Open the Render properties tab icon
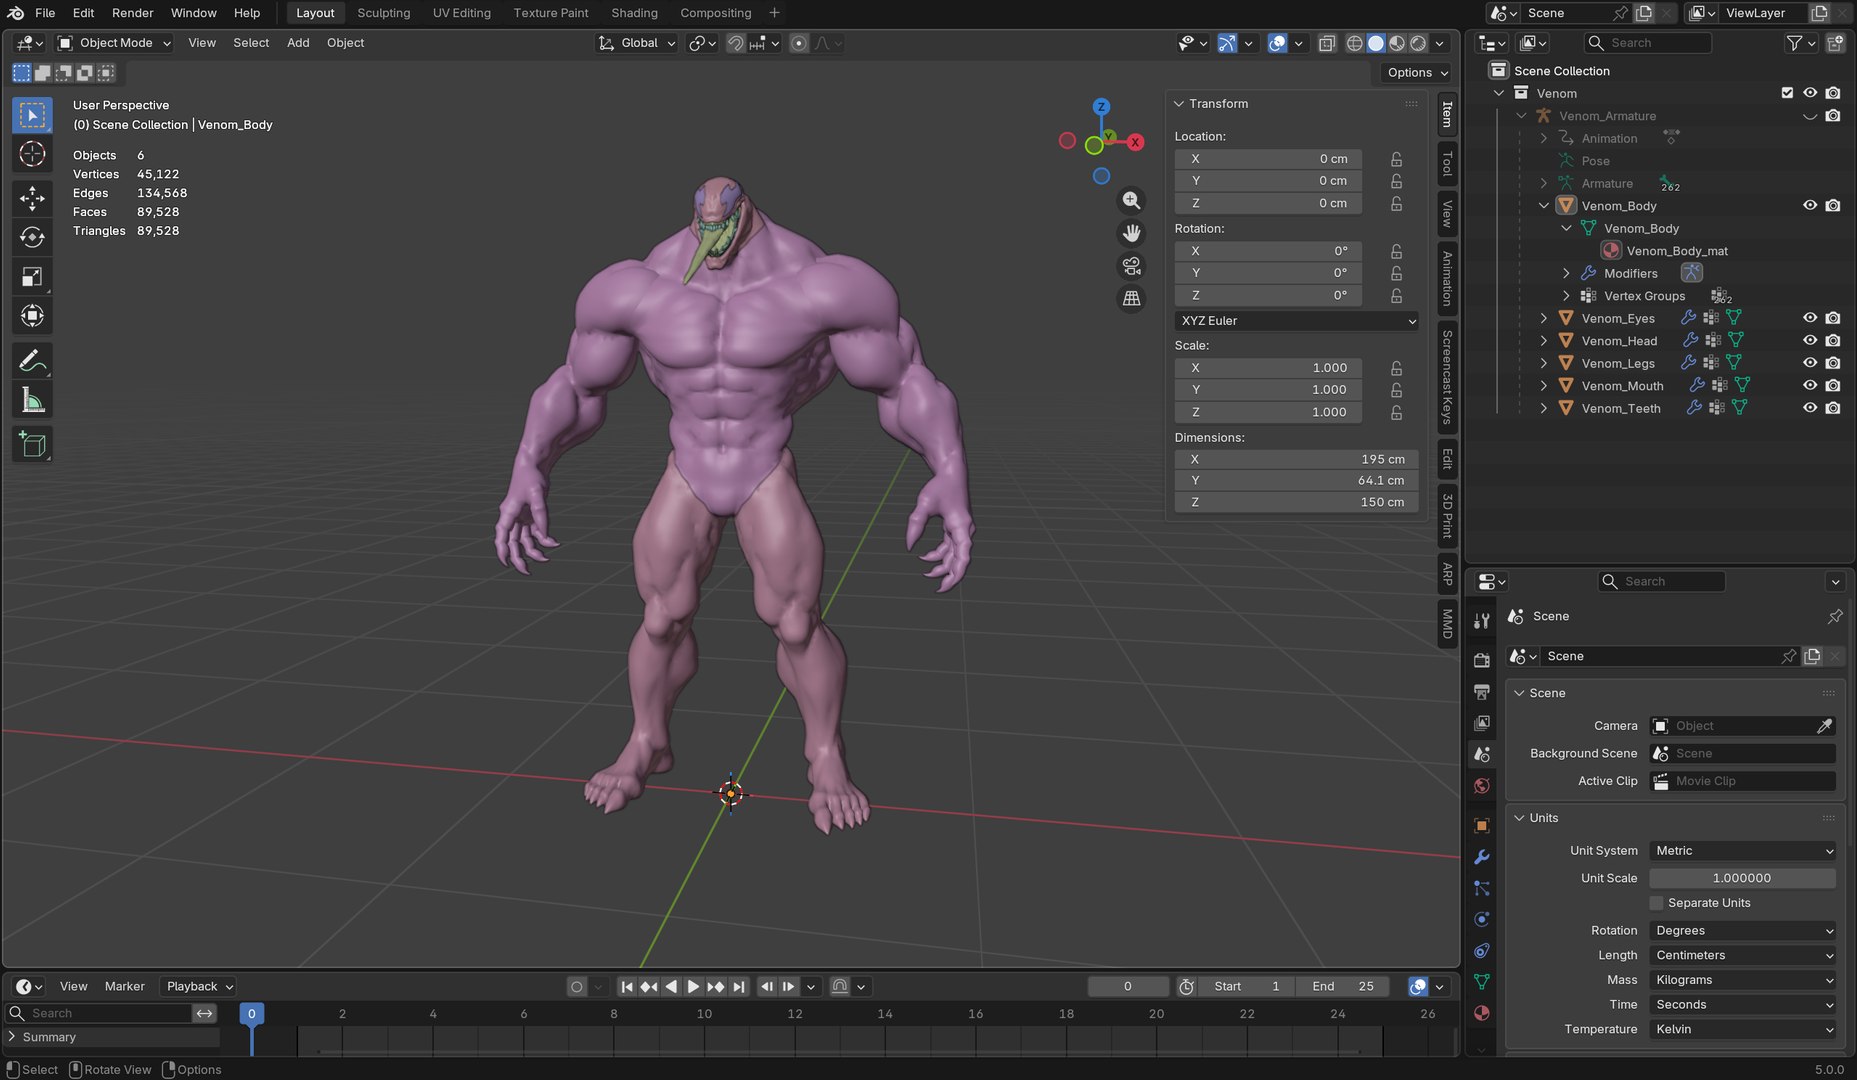 click(1482, 660)
